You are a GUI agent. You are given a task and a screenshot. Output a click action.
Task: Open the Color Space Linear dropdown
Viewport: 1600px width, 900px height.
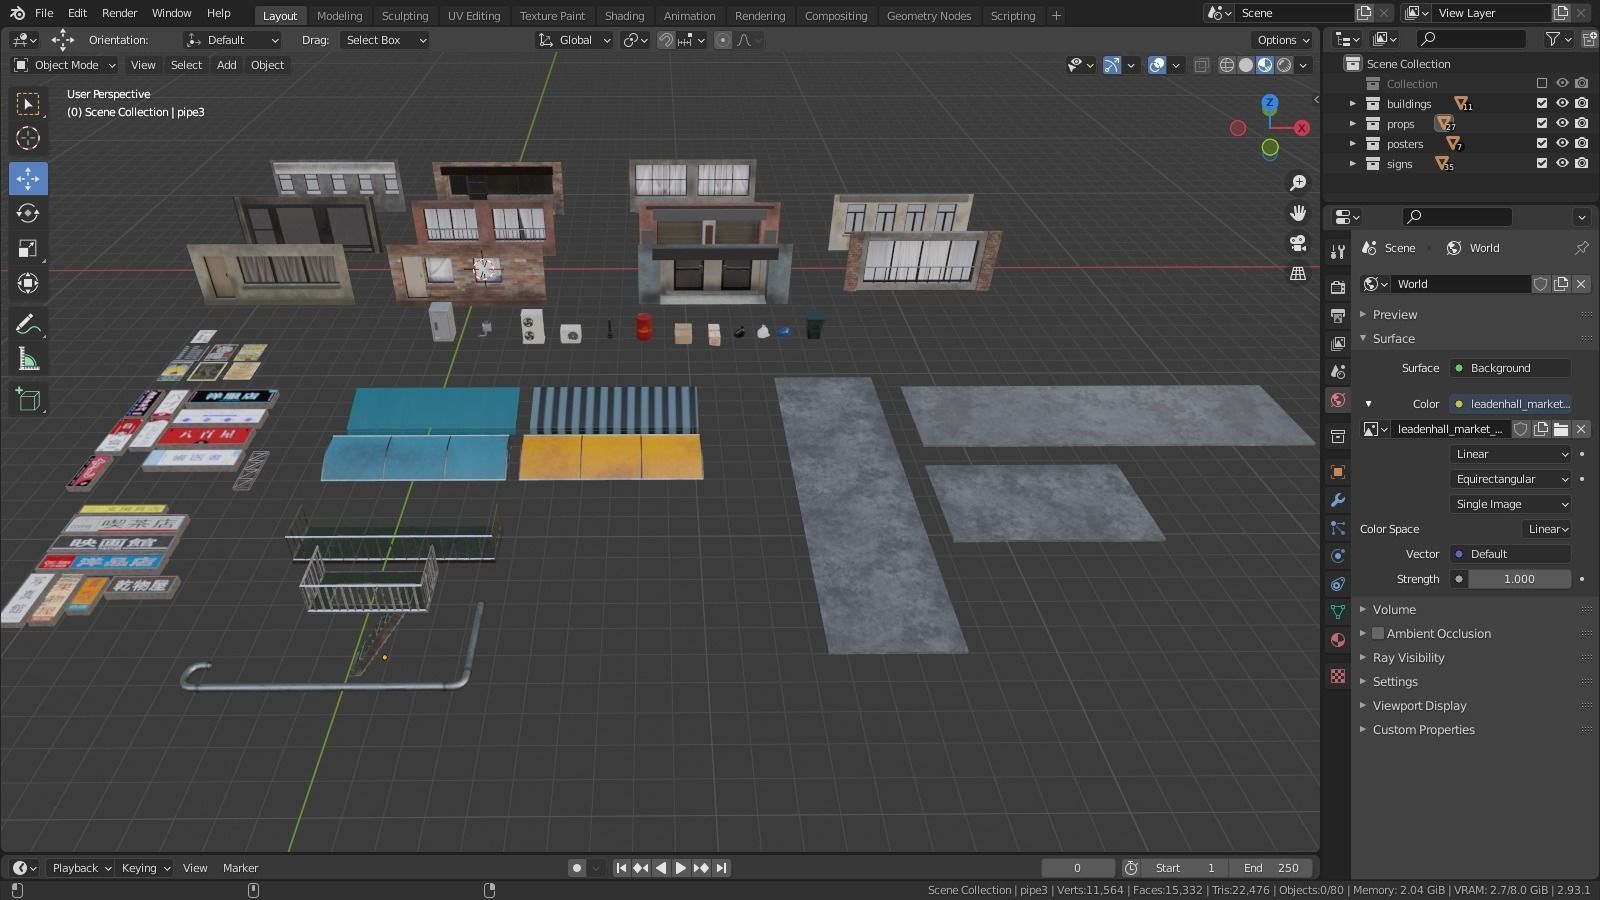pyautogui.click(x=1546, y=529)
